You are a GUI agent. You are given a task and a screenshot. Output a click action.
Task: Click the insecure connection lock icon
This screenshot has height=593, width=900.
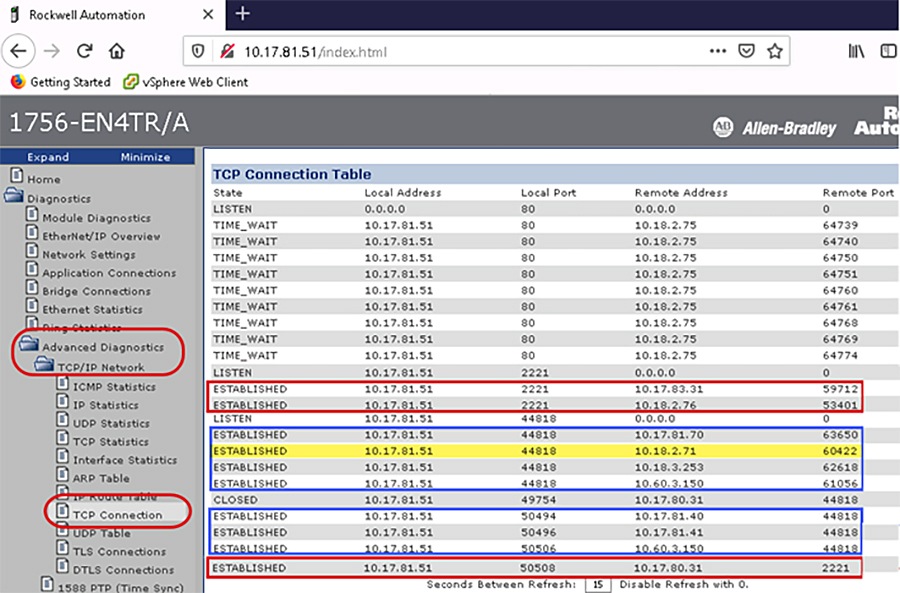pos(227,52)
